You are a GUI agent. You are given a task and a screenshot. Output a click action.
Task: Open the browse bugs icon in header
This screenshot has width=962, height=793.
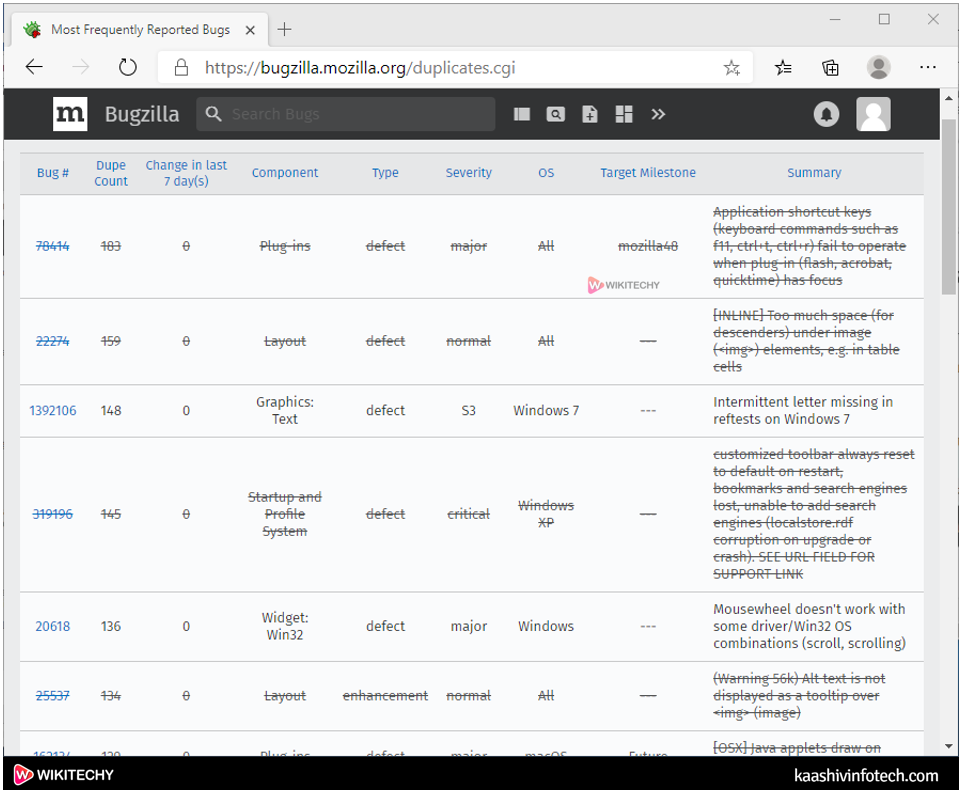coord(522,115)
